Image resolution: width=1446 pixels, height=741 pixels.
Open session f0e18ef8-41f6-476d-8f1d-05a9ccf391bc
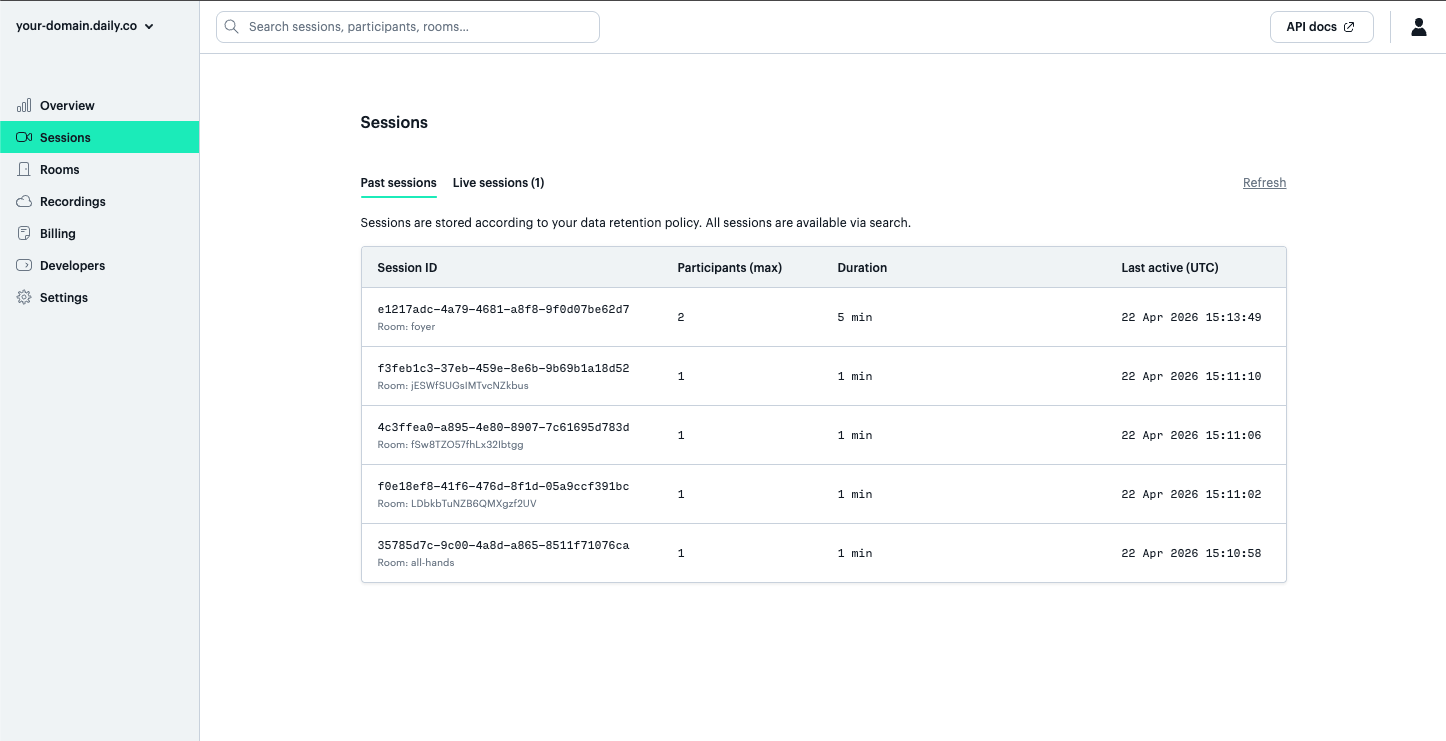tap(823, 494)
